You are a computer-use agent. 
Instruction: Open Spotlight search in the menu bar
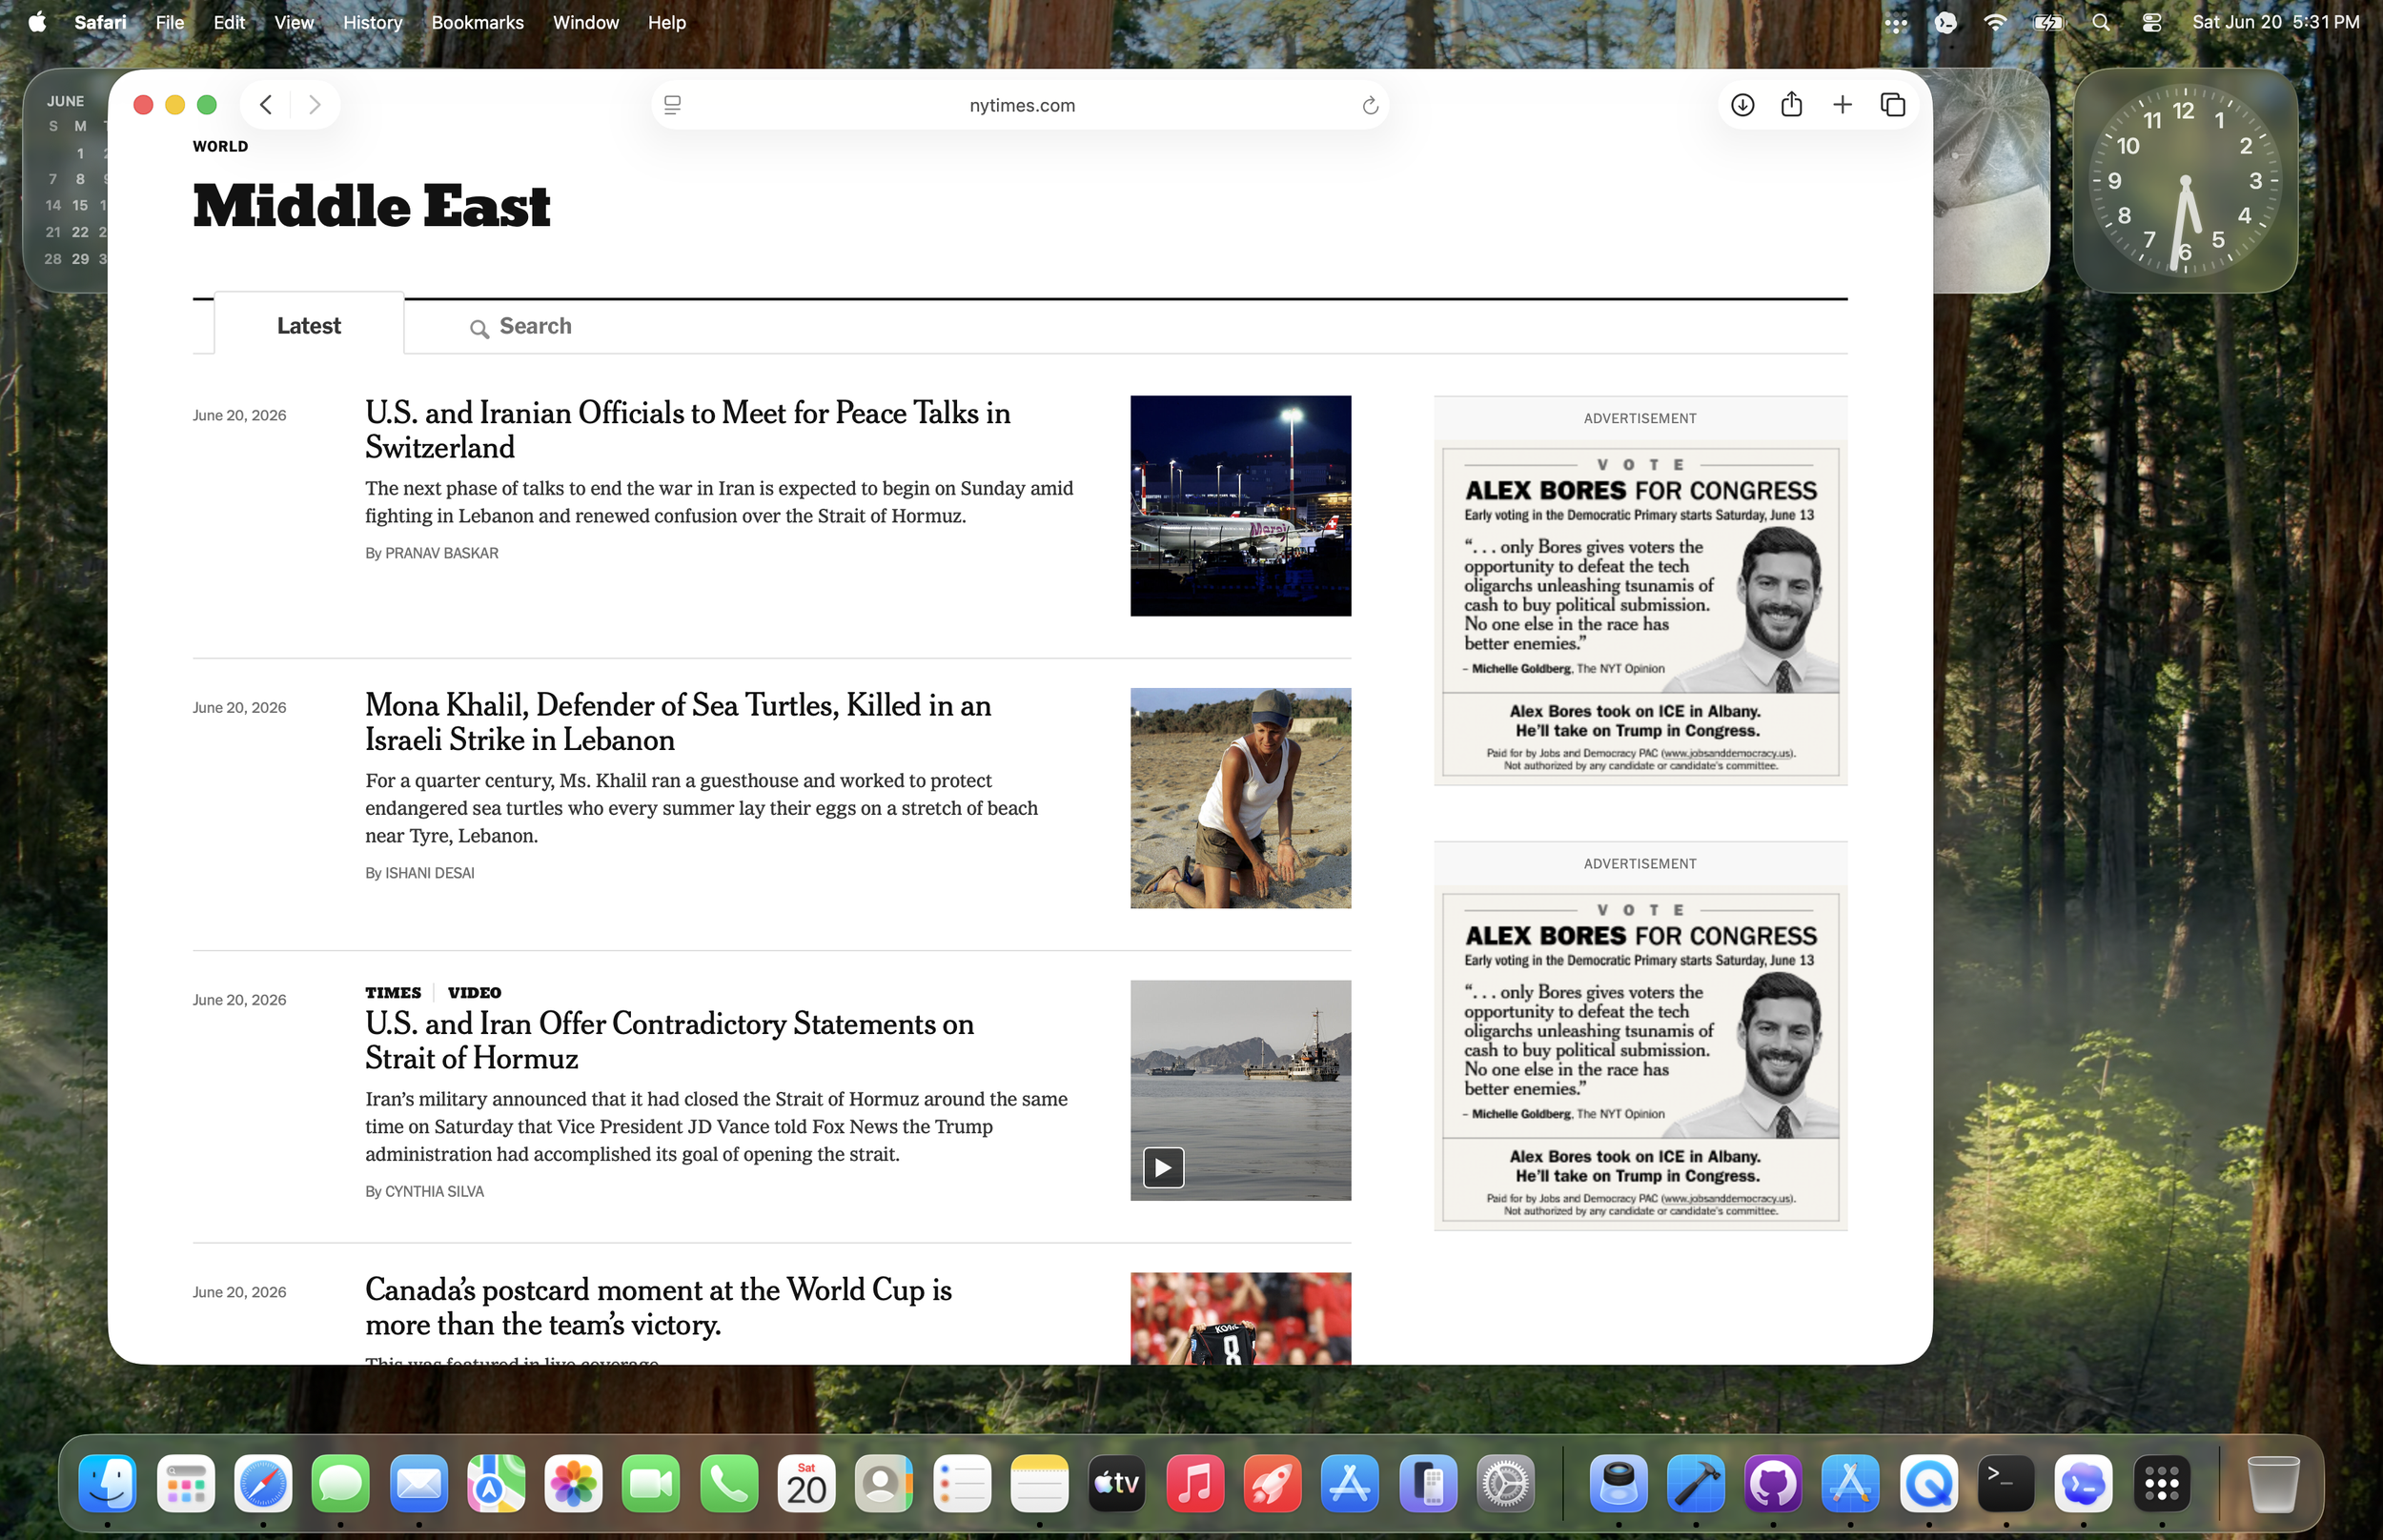[2100, 22]
